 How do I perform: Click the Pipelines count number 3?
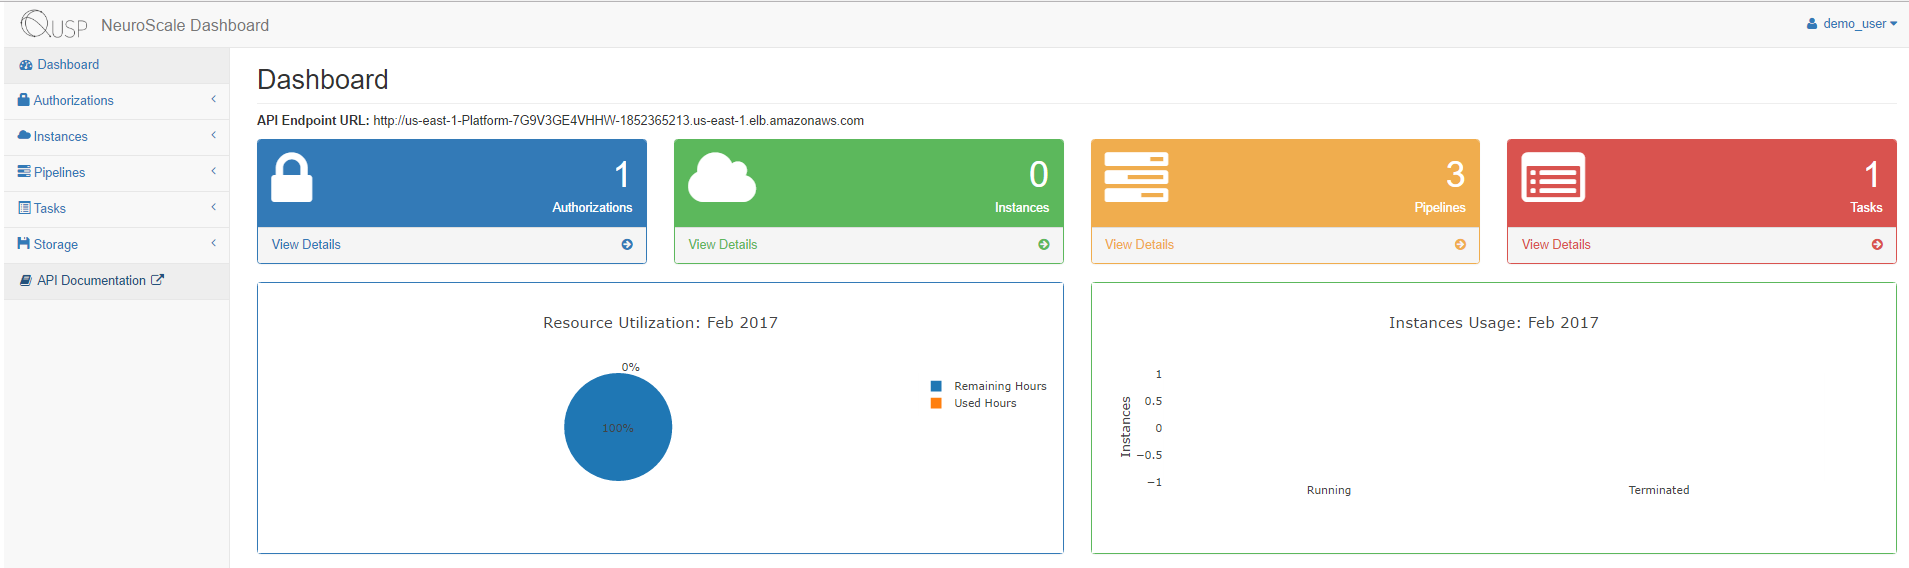pos(1456,175)
